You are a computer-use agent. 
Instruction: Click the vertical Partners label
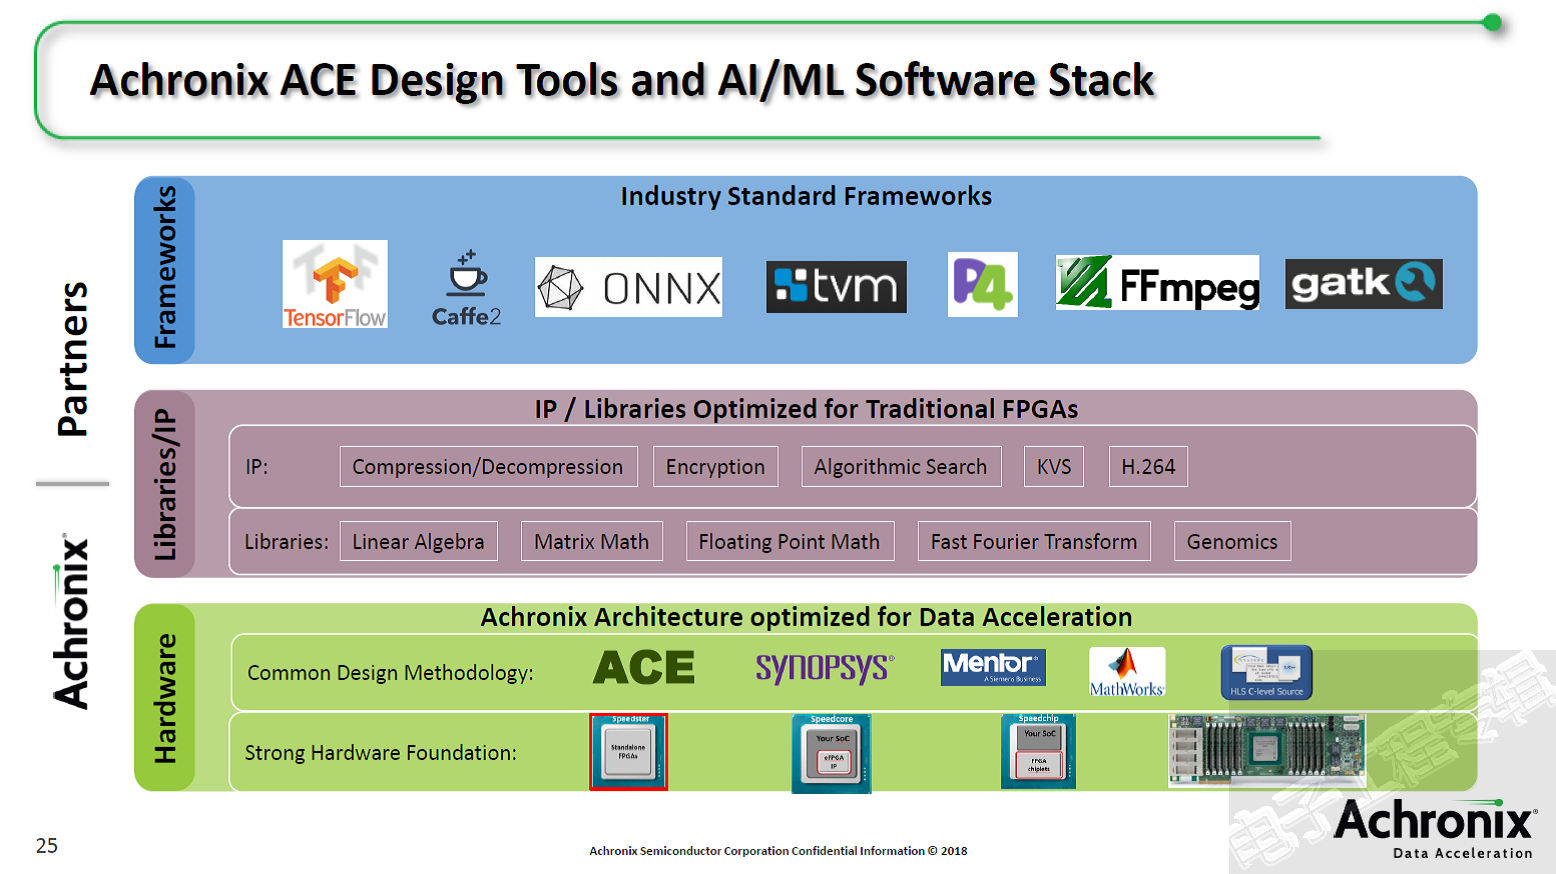pos(73,359)
